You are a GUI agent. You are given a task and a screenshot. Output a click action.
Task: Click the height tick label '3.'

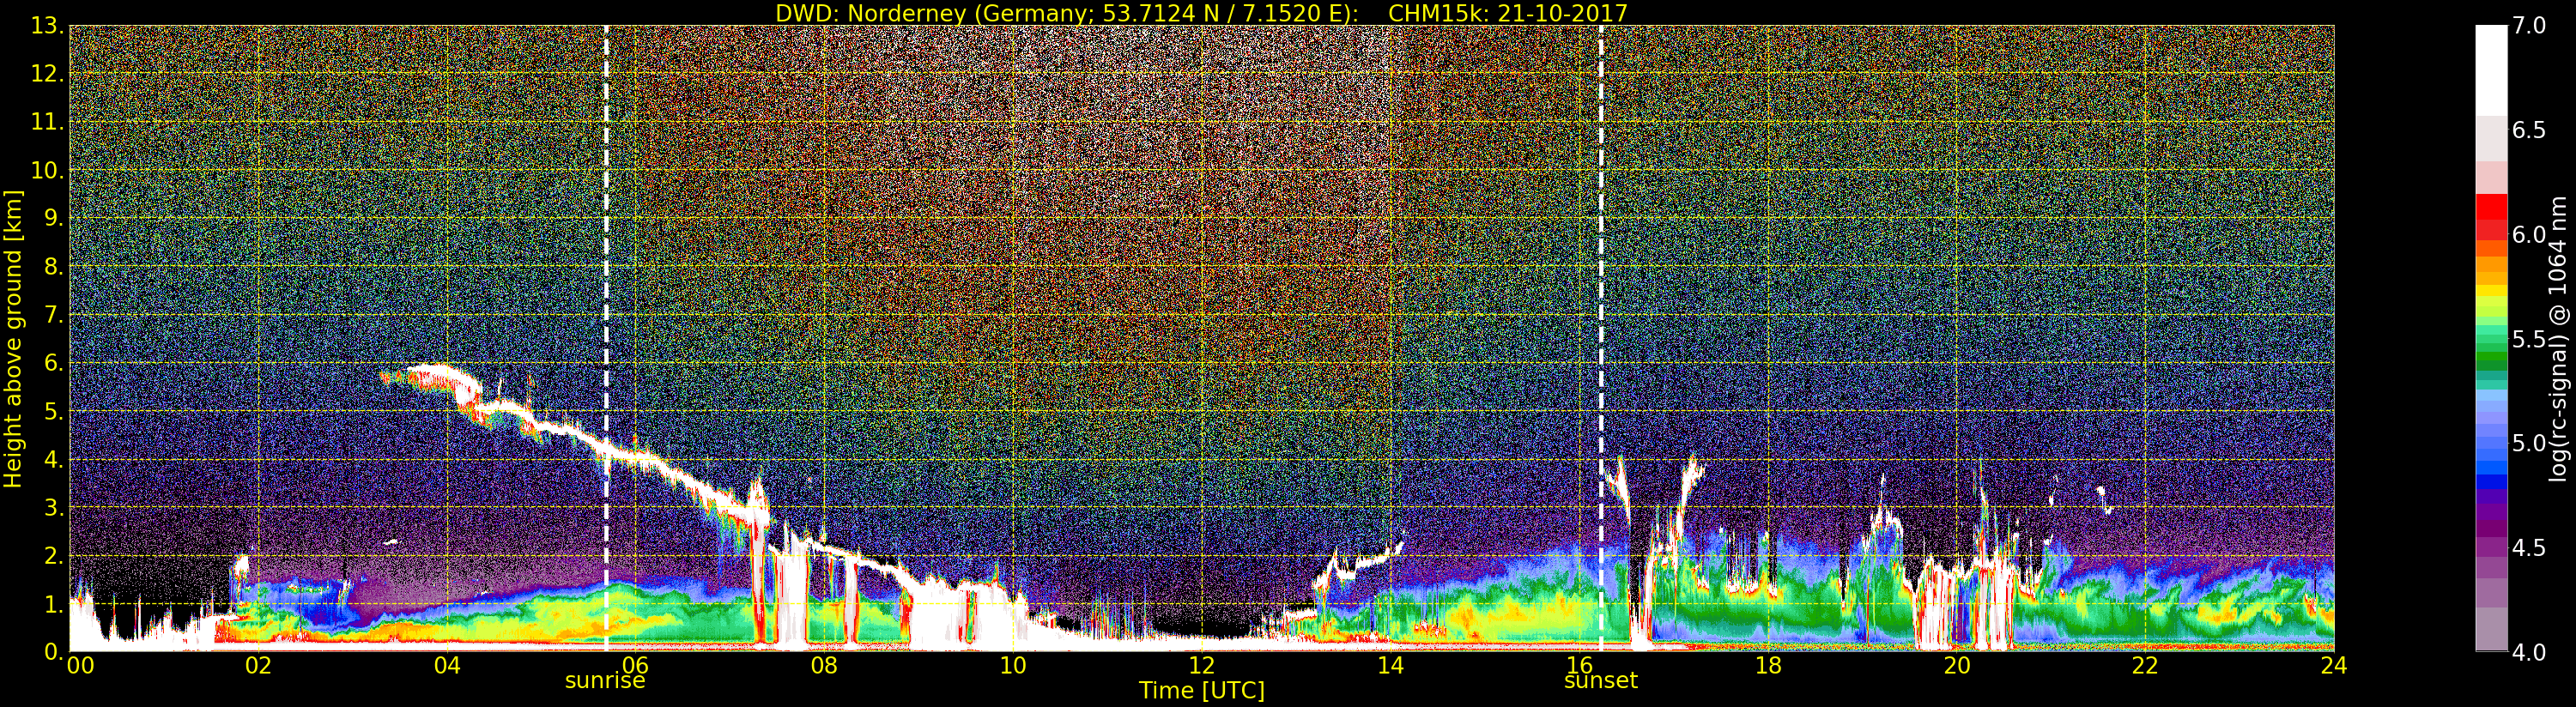tap(54, 507)
